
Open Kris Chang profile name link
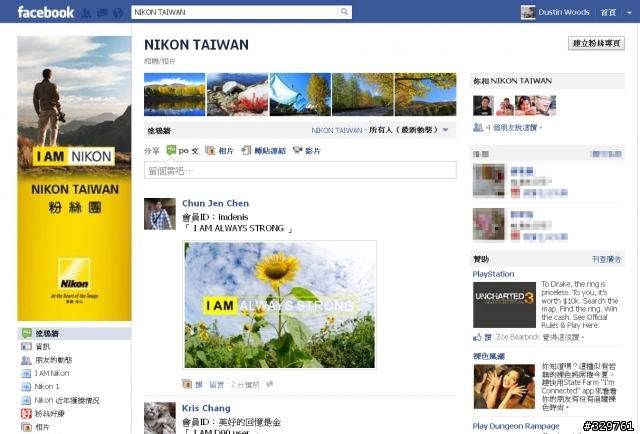(x=206, y=408)
